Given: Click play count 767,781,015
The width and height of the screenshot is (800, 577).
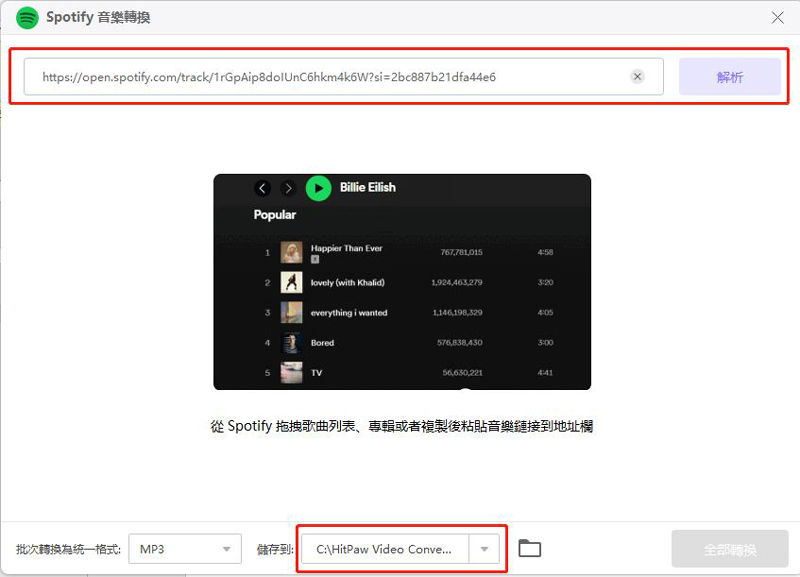Looking at the screenshot, I should pyautogui.click(x=461, y=252).
